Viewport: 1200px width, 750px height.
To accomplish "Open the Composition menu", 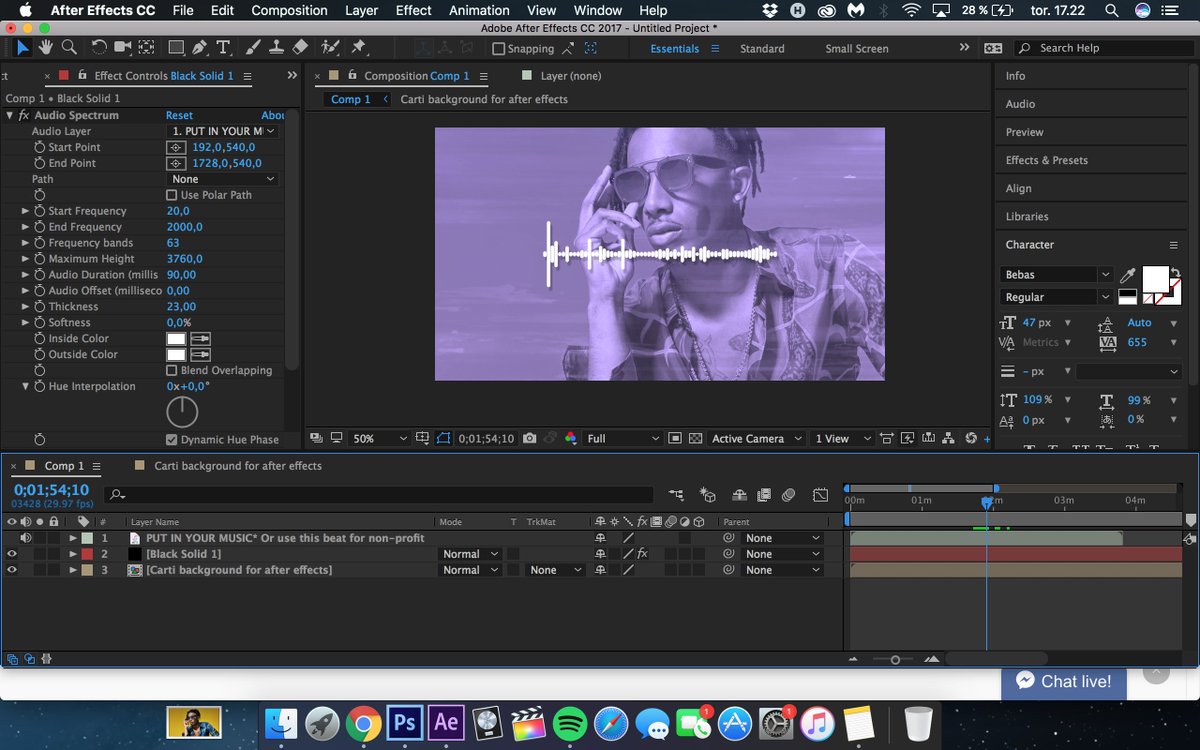I will 289,10.
